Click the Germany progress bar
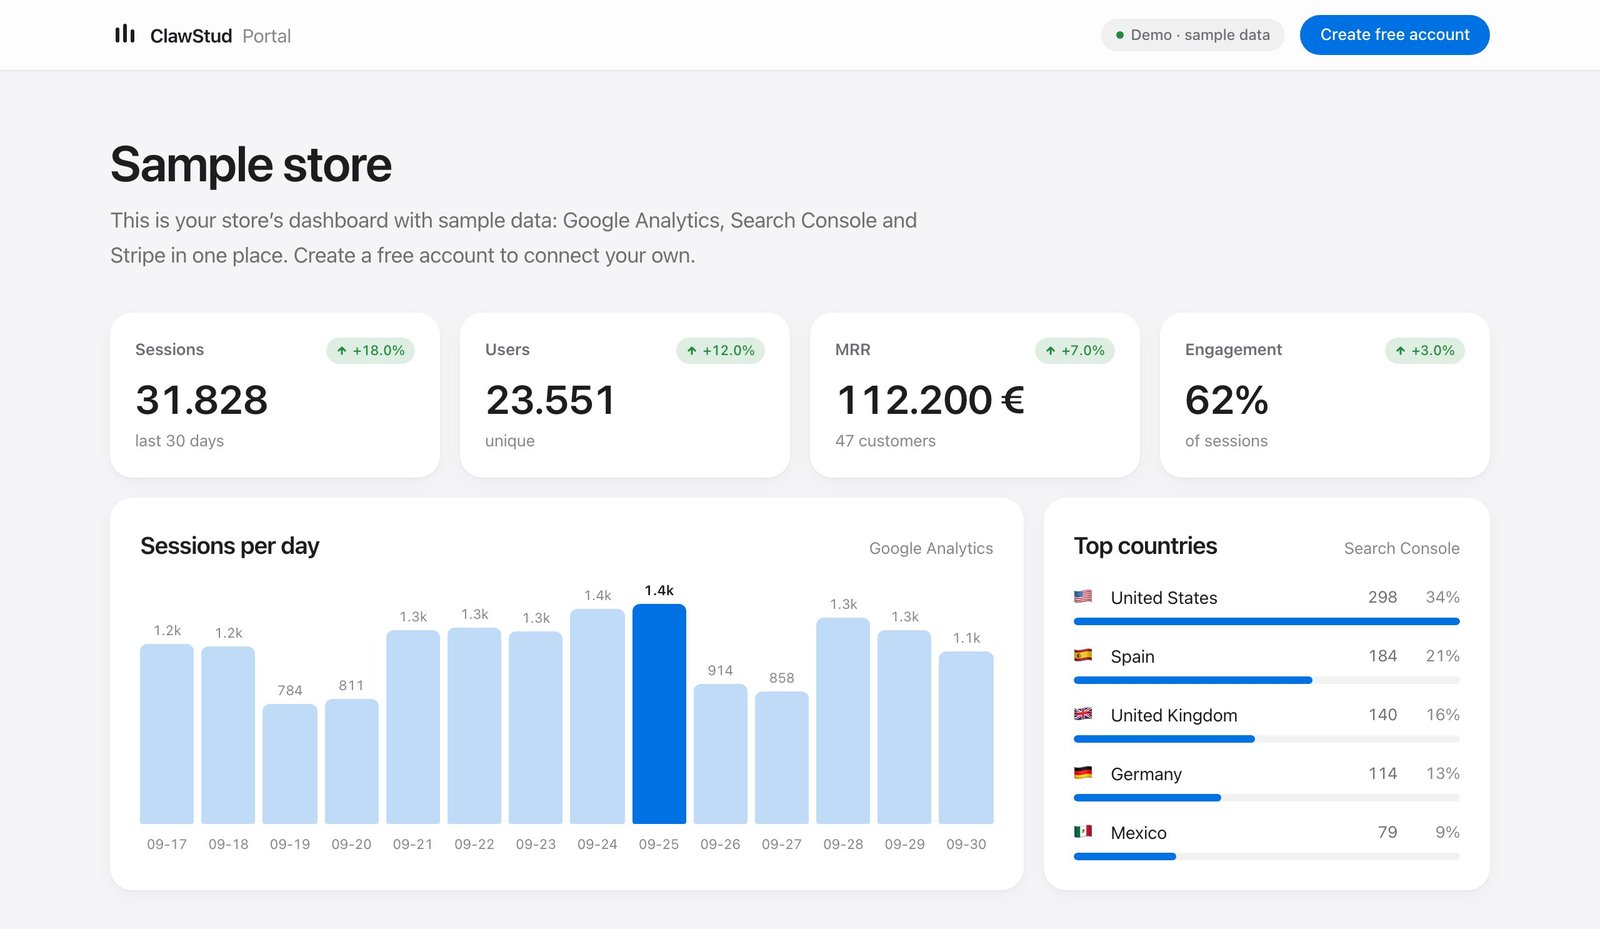 tap(1267, 798)
